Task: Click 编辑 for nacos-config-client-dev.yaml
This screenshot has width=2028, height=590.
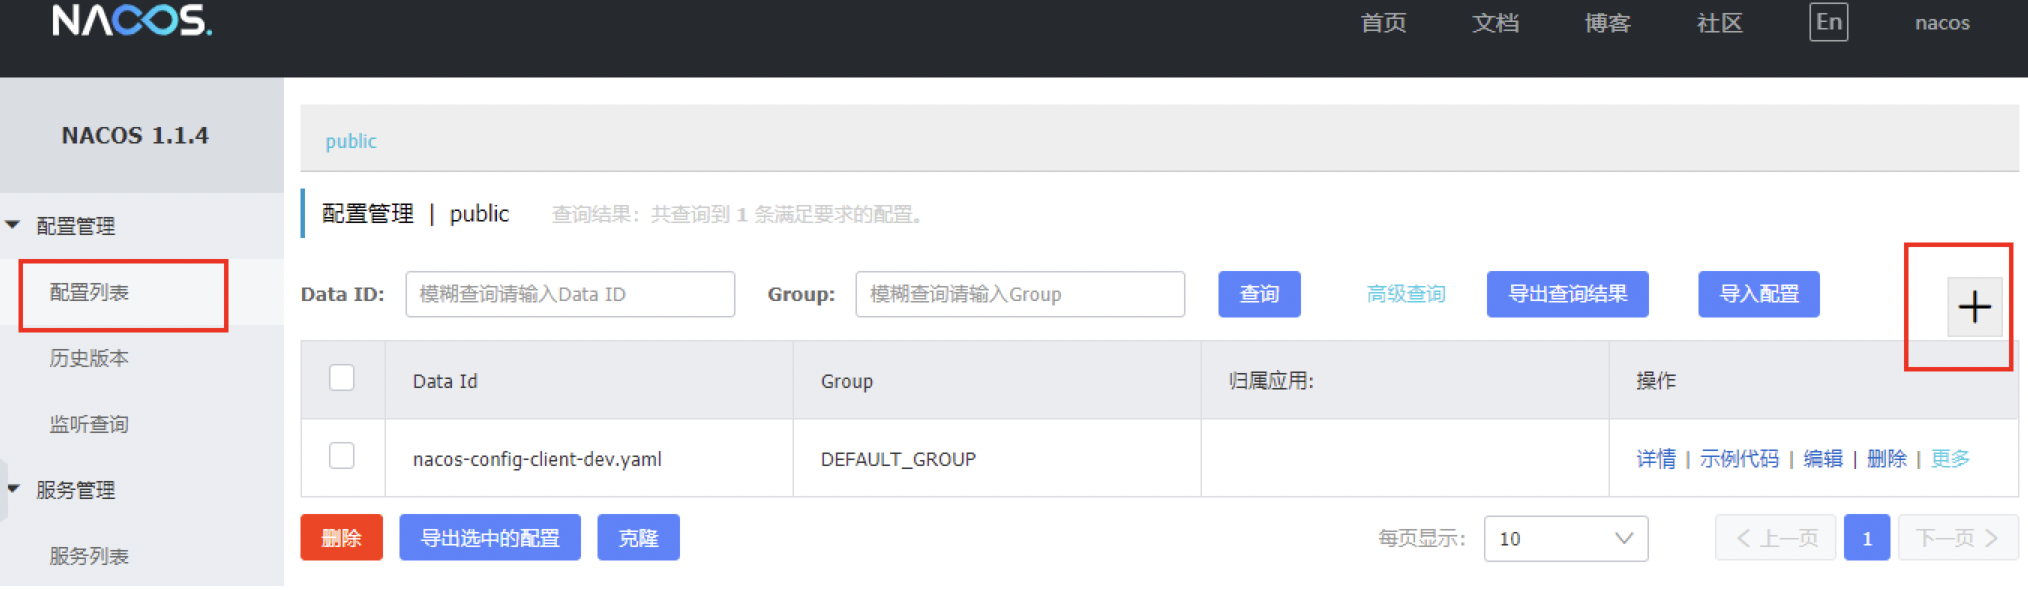Action: pyautogui.click(x=1822, y=459)
